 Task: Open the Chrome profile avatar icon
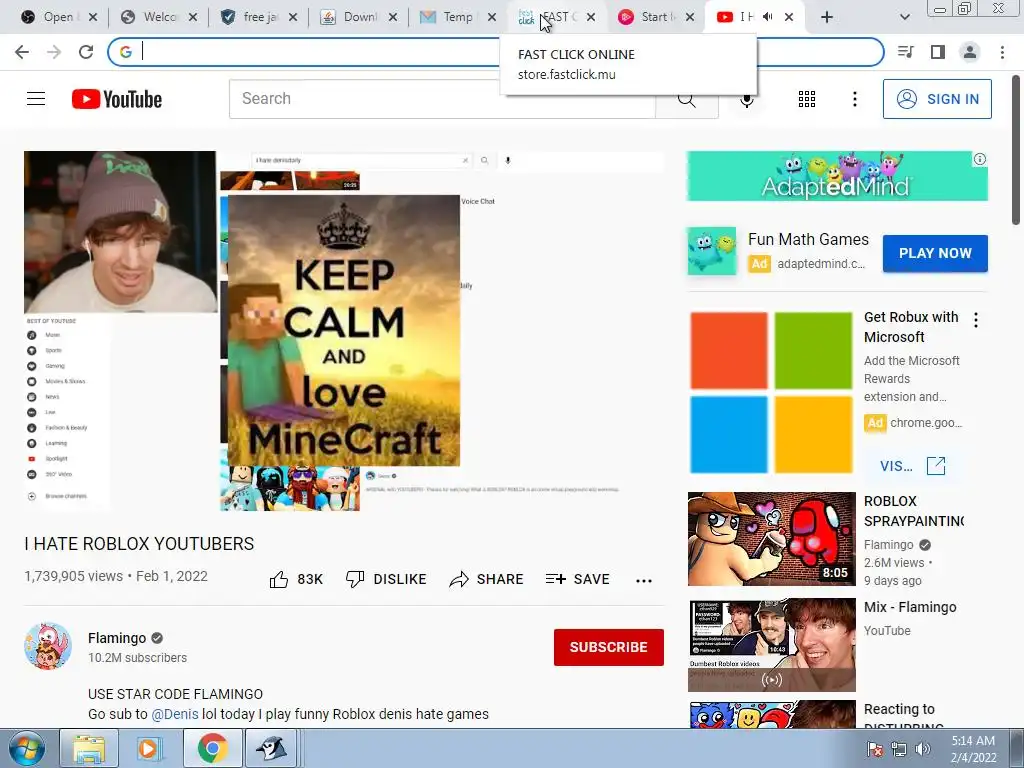click(x=970, y=52)
